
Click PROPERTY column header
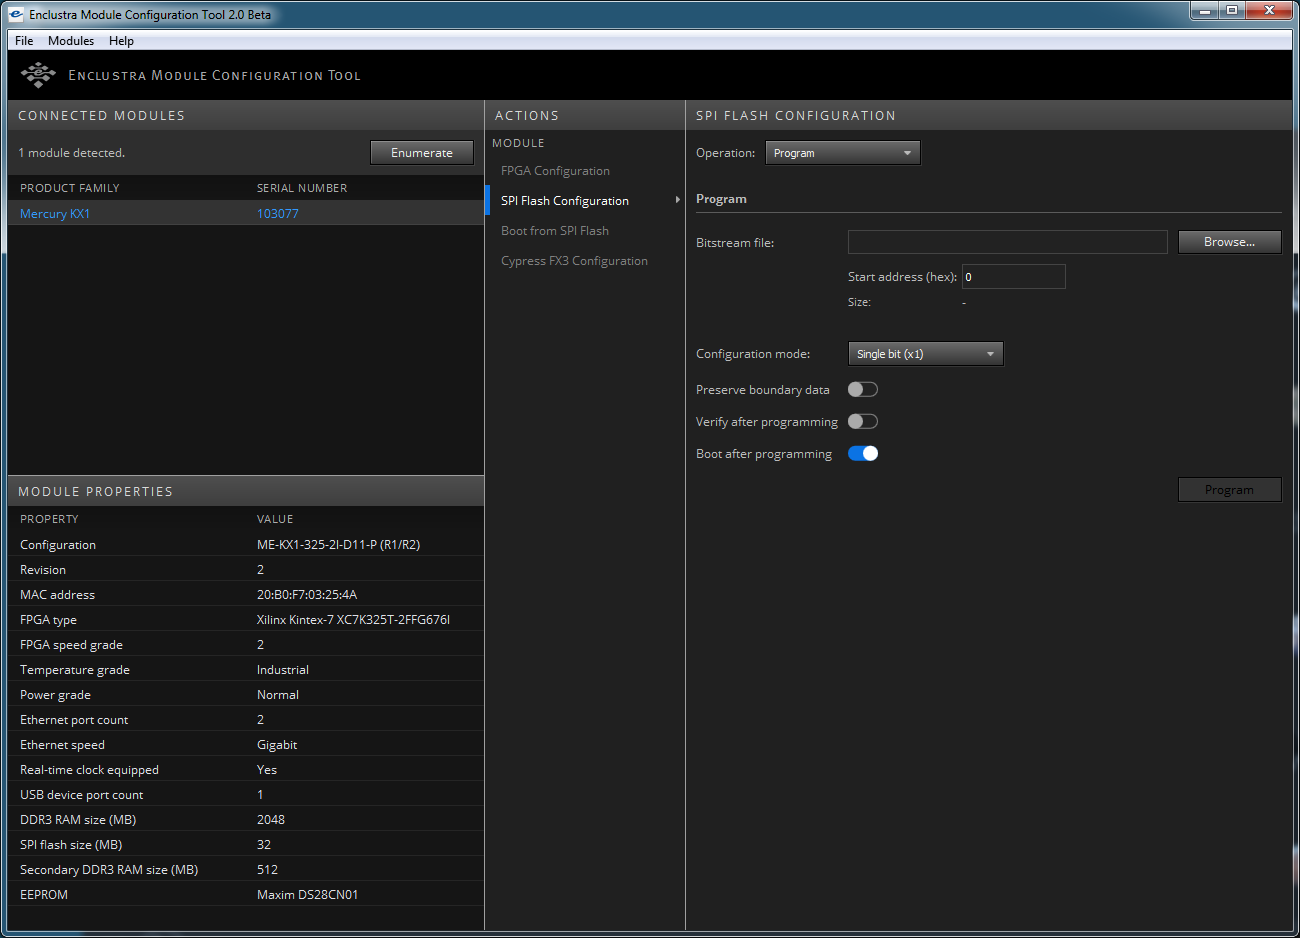(49, 519)
